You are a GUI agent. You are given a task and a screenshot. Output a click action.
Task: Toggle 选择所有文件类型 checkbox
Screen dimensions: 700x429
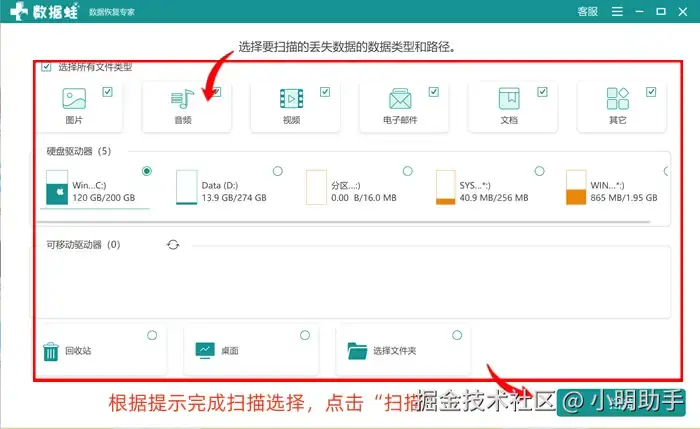46,67
